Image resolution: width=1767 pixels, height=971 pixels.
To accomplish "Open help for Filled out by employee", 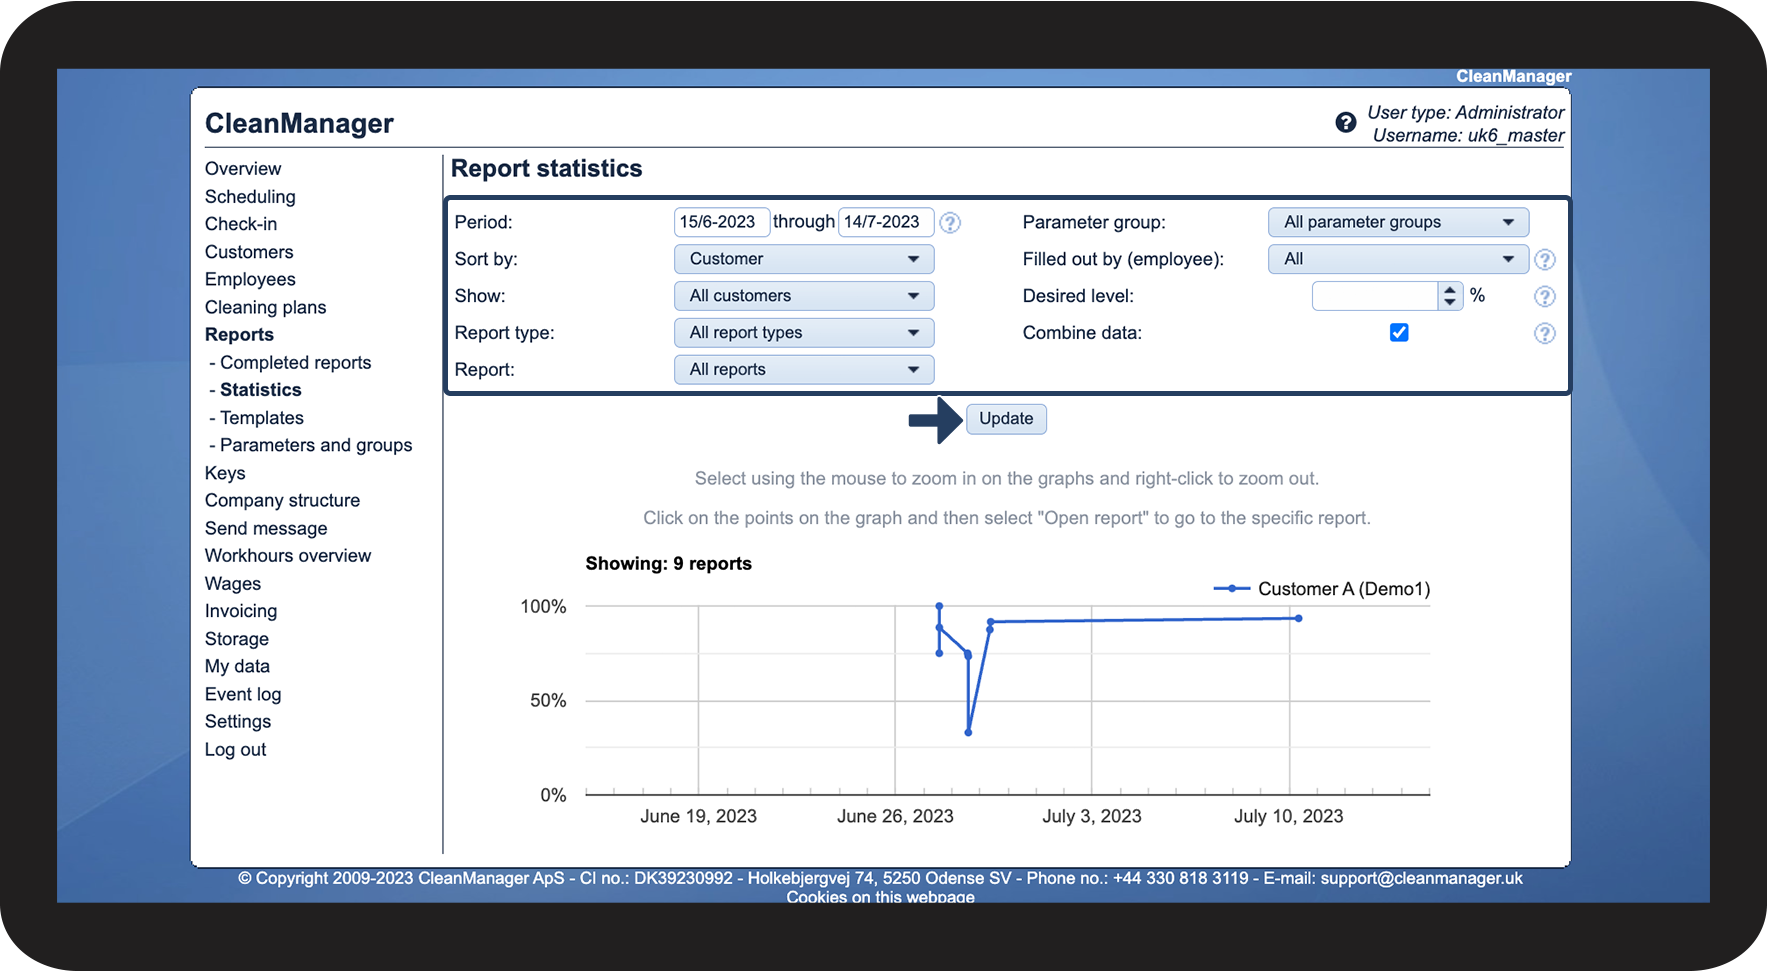I will [1544, 260].
